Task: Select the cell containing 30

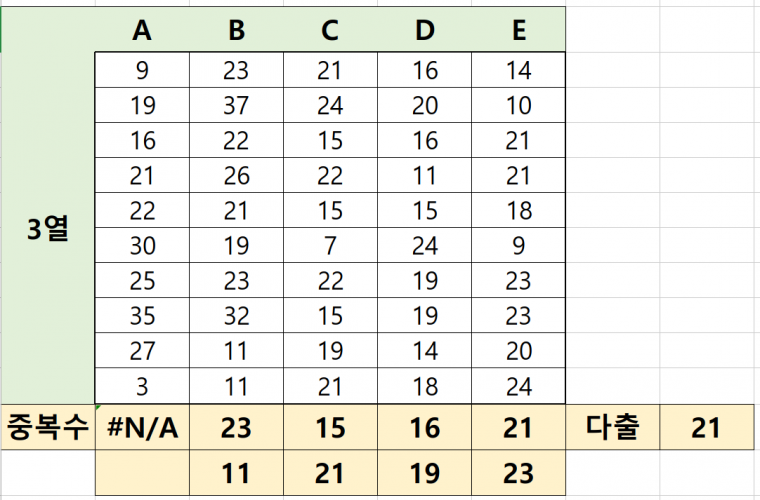Action: point(142,246)
